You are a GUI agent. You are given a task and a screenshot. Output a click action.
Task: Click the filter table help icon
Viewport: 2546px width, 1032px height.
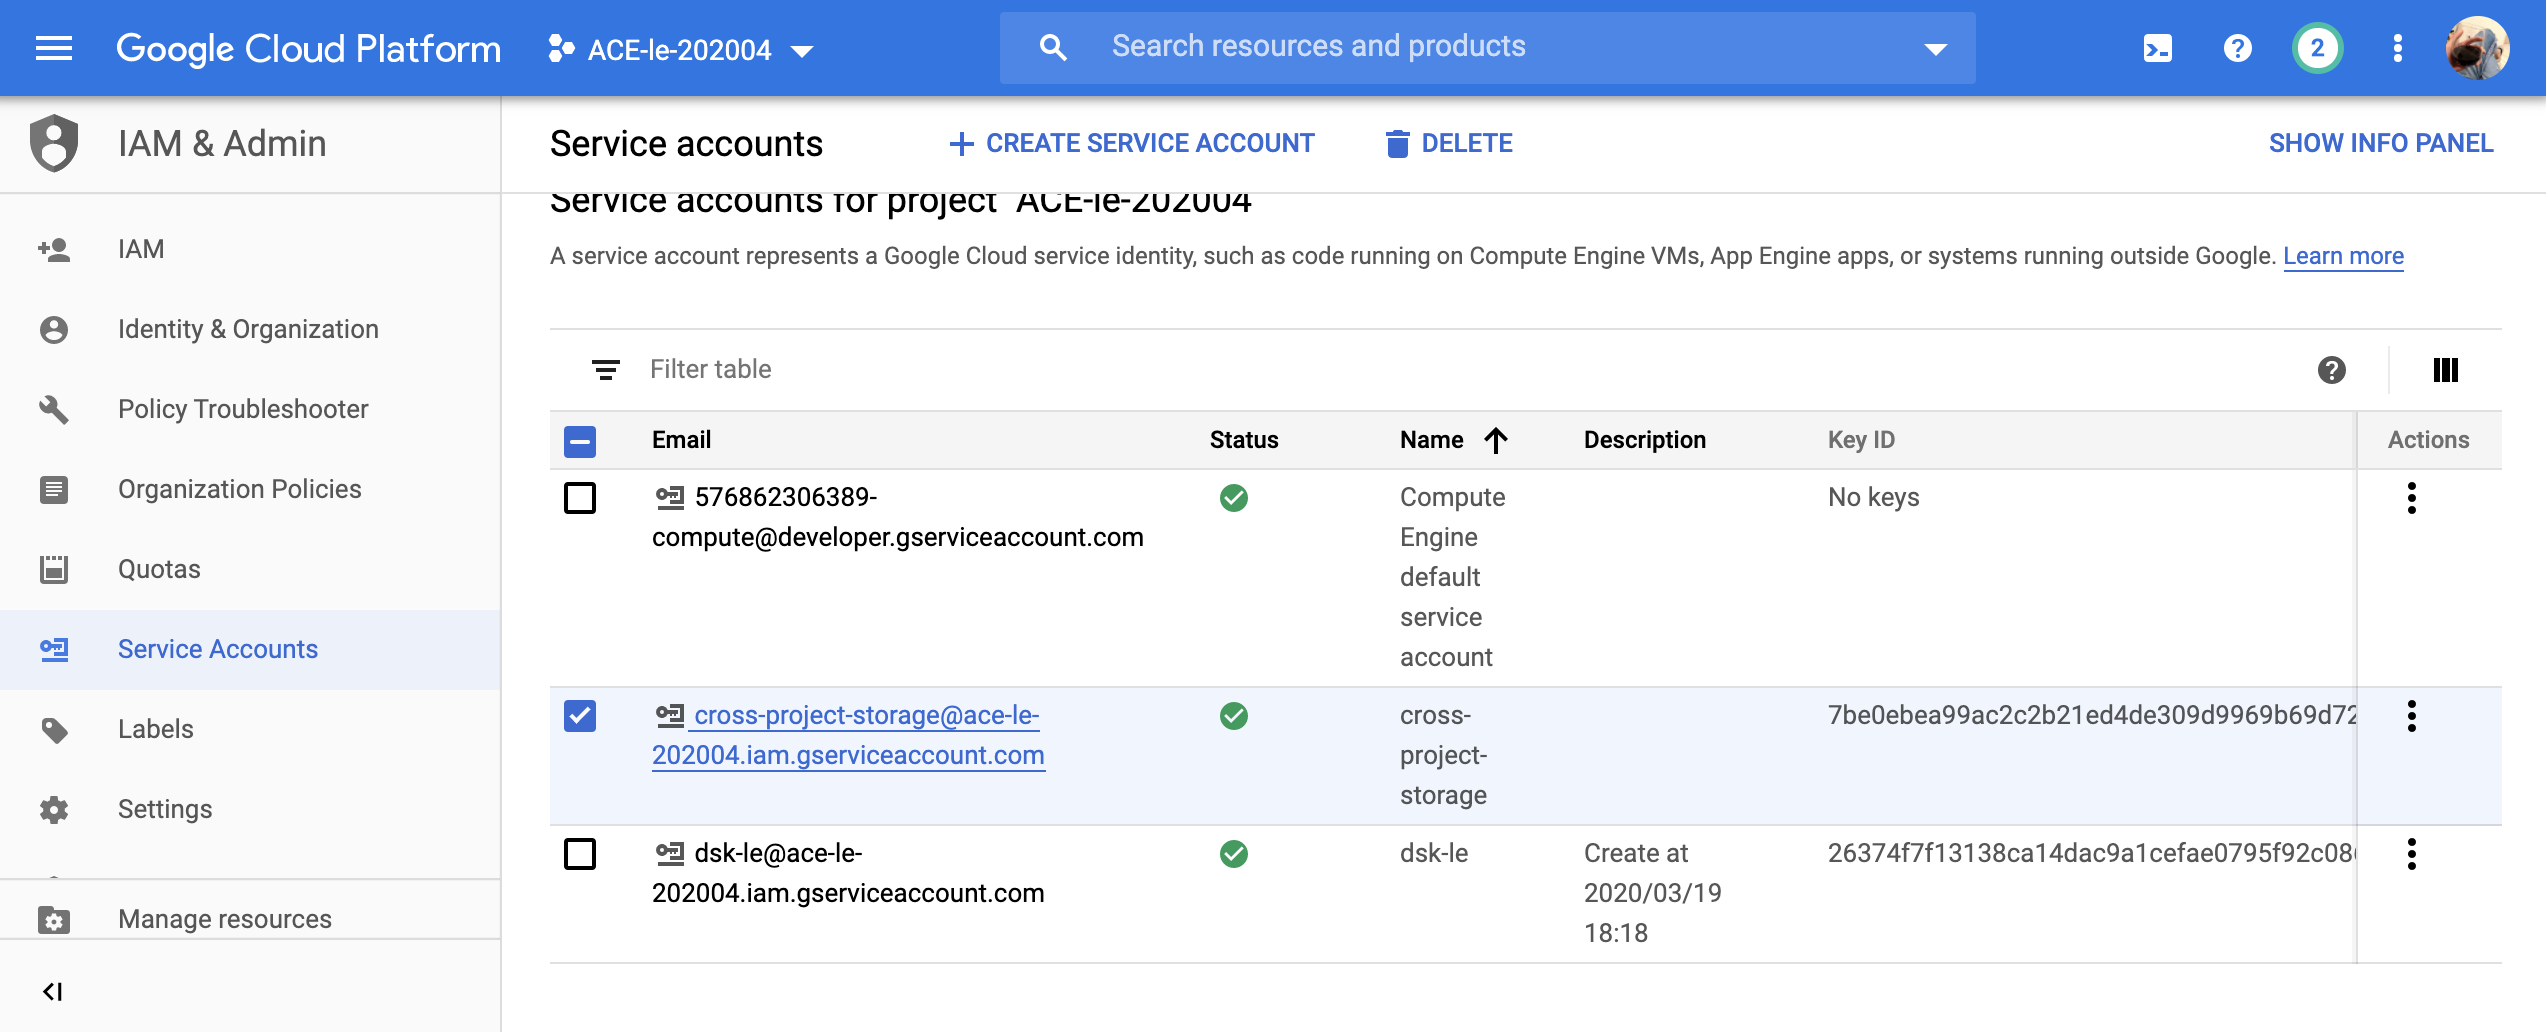2331,370
